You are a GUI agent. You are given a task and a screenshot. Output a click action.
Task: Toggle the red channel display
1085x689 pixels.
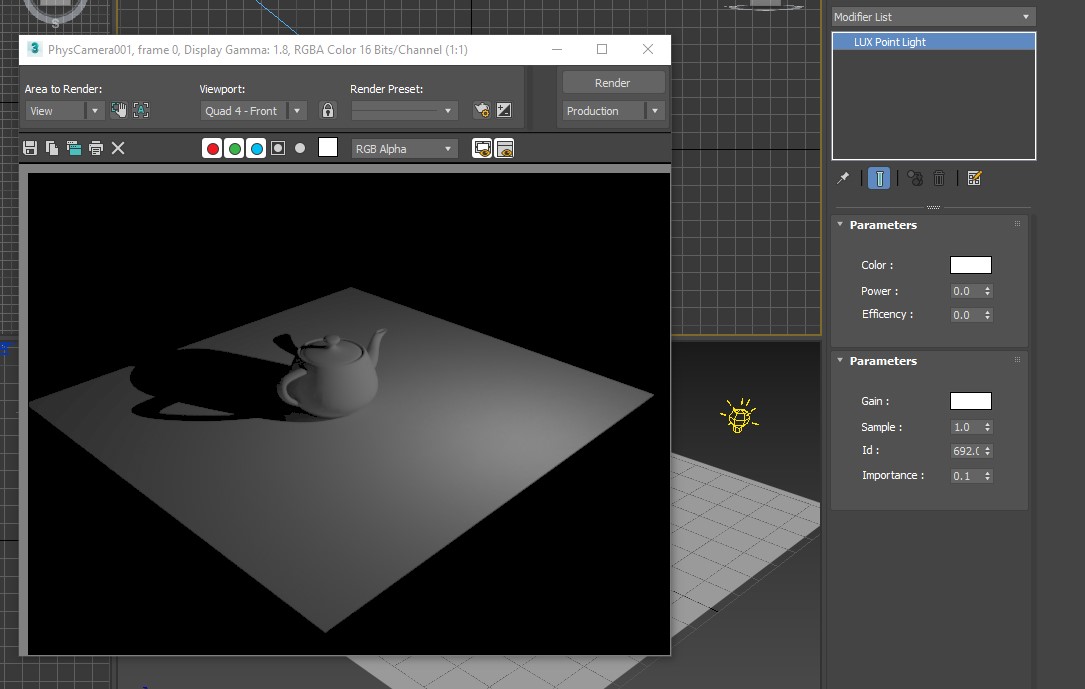[212, 148]
